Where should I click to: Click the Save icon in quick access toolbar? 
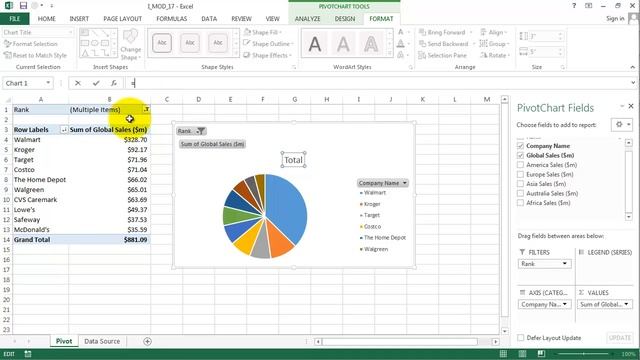[x=23, y=6]
